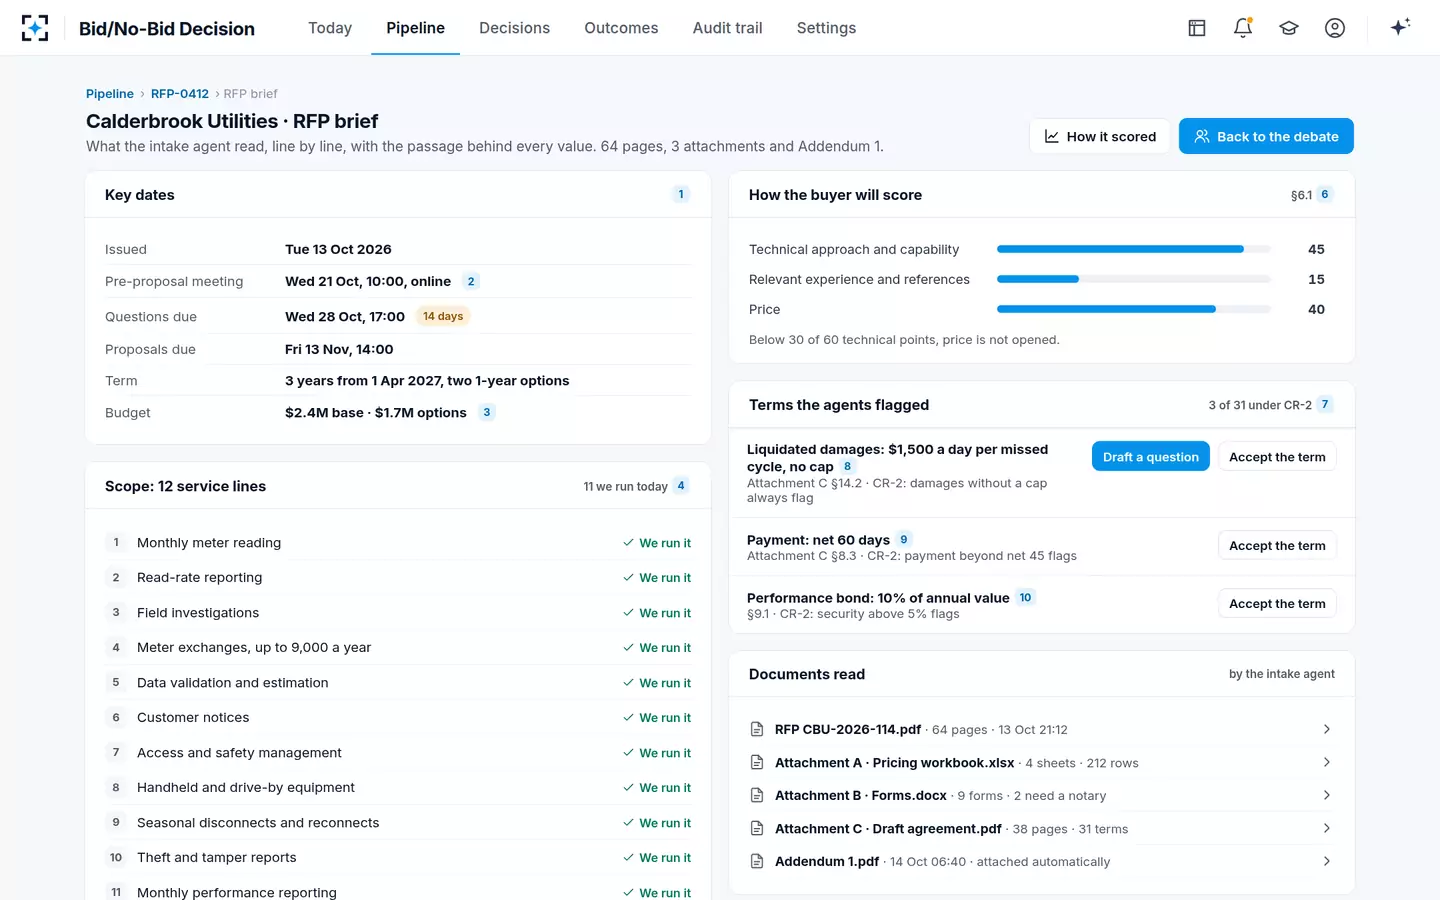Expand the Addendum 1.pdf row chevron

[1327, 862]
